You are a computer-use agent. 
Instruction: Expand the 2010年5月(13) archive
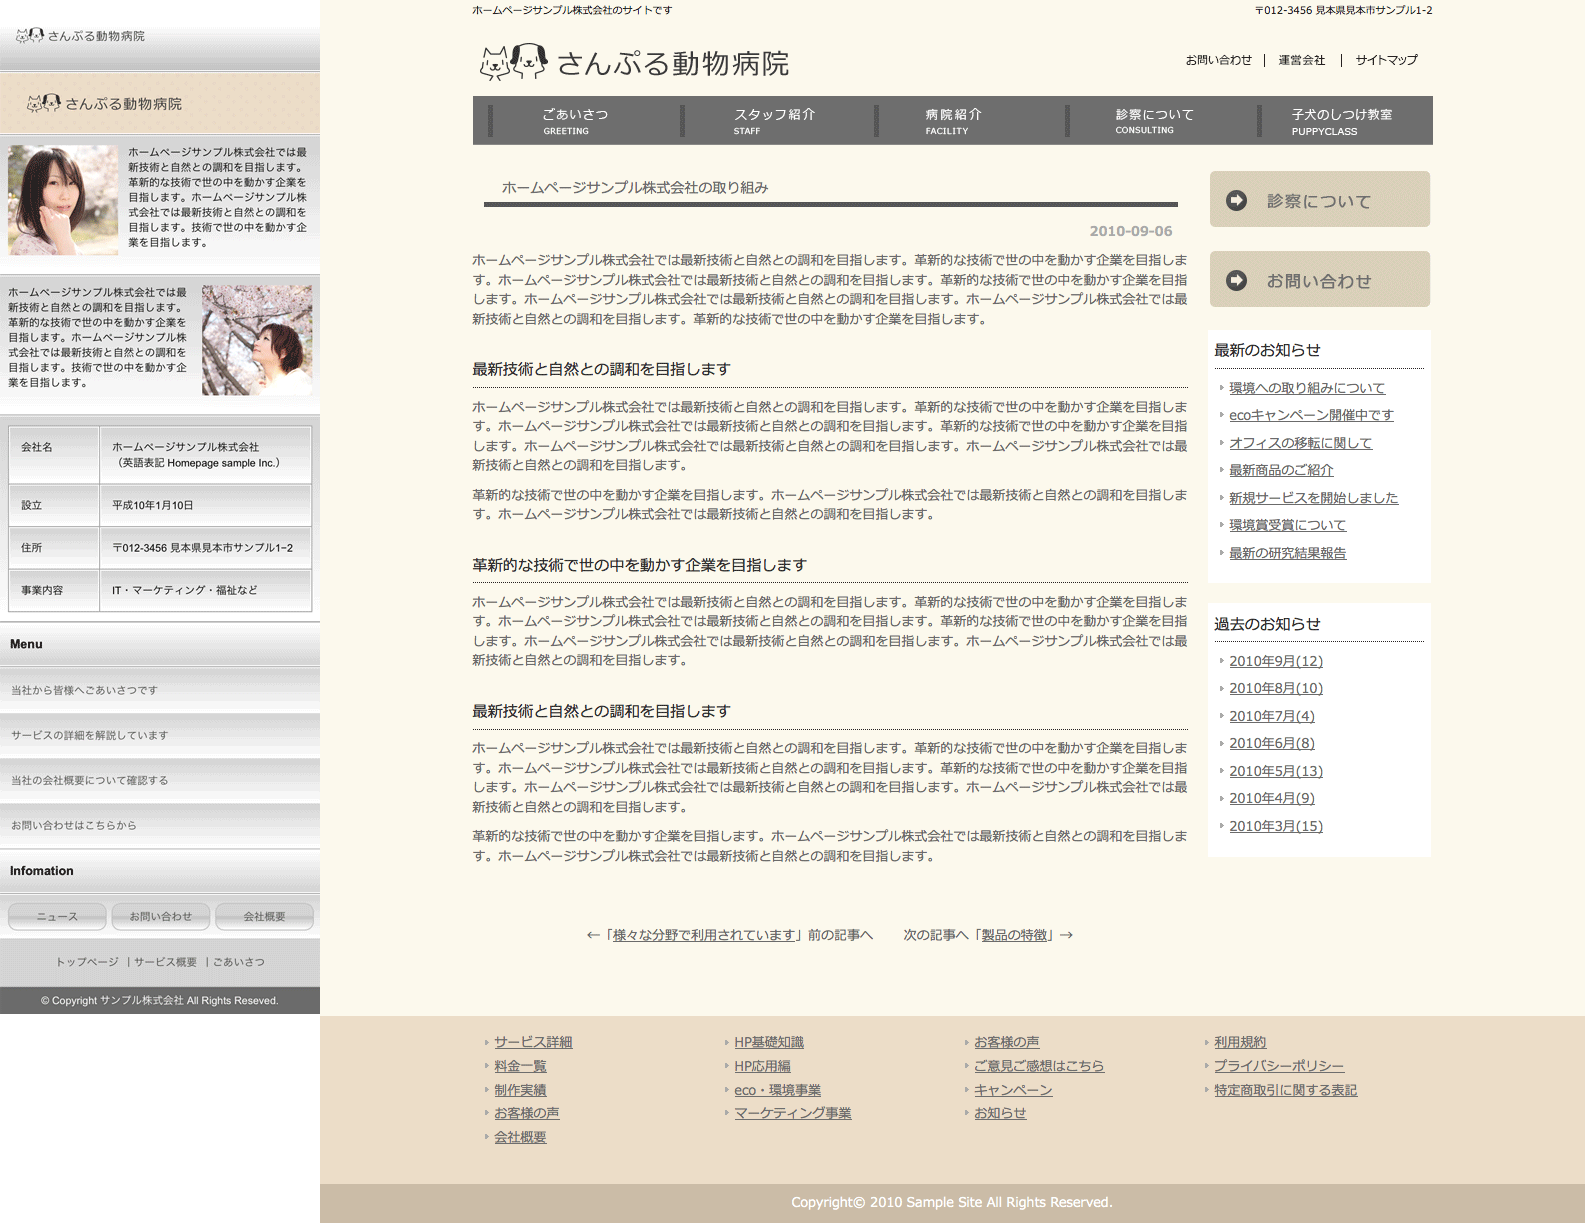tap(1275, 771)
